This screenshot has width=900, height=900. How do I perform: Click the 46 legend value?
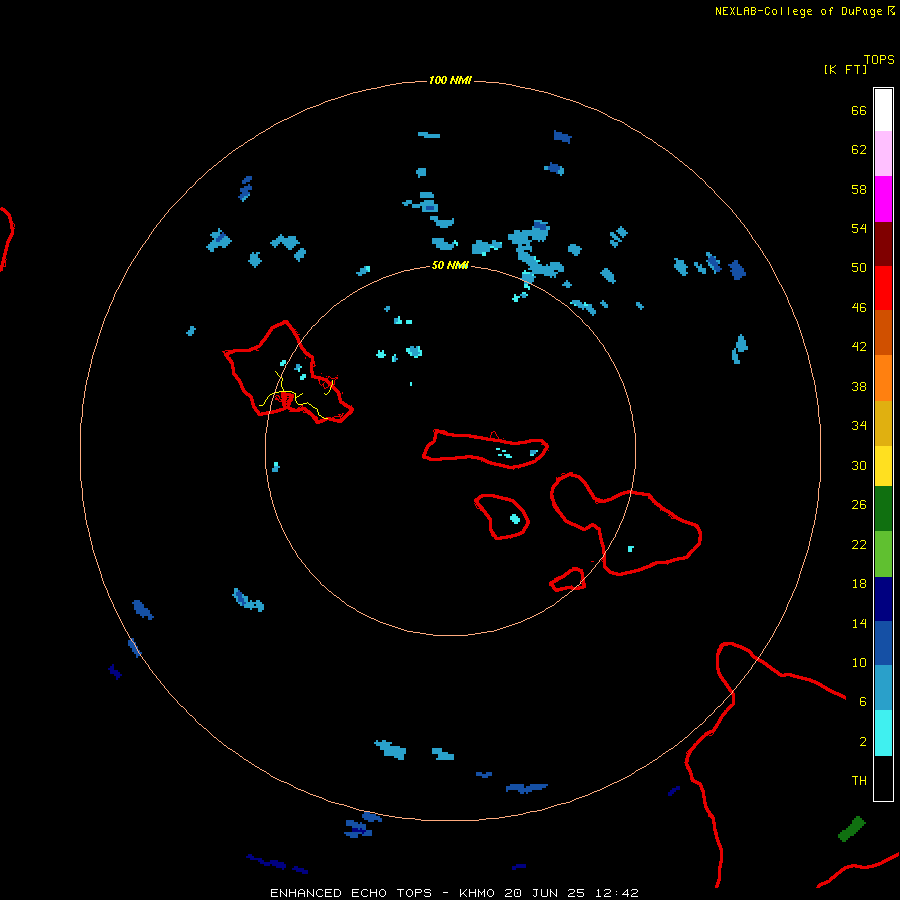point(859,308)
